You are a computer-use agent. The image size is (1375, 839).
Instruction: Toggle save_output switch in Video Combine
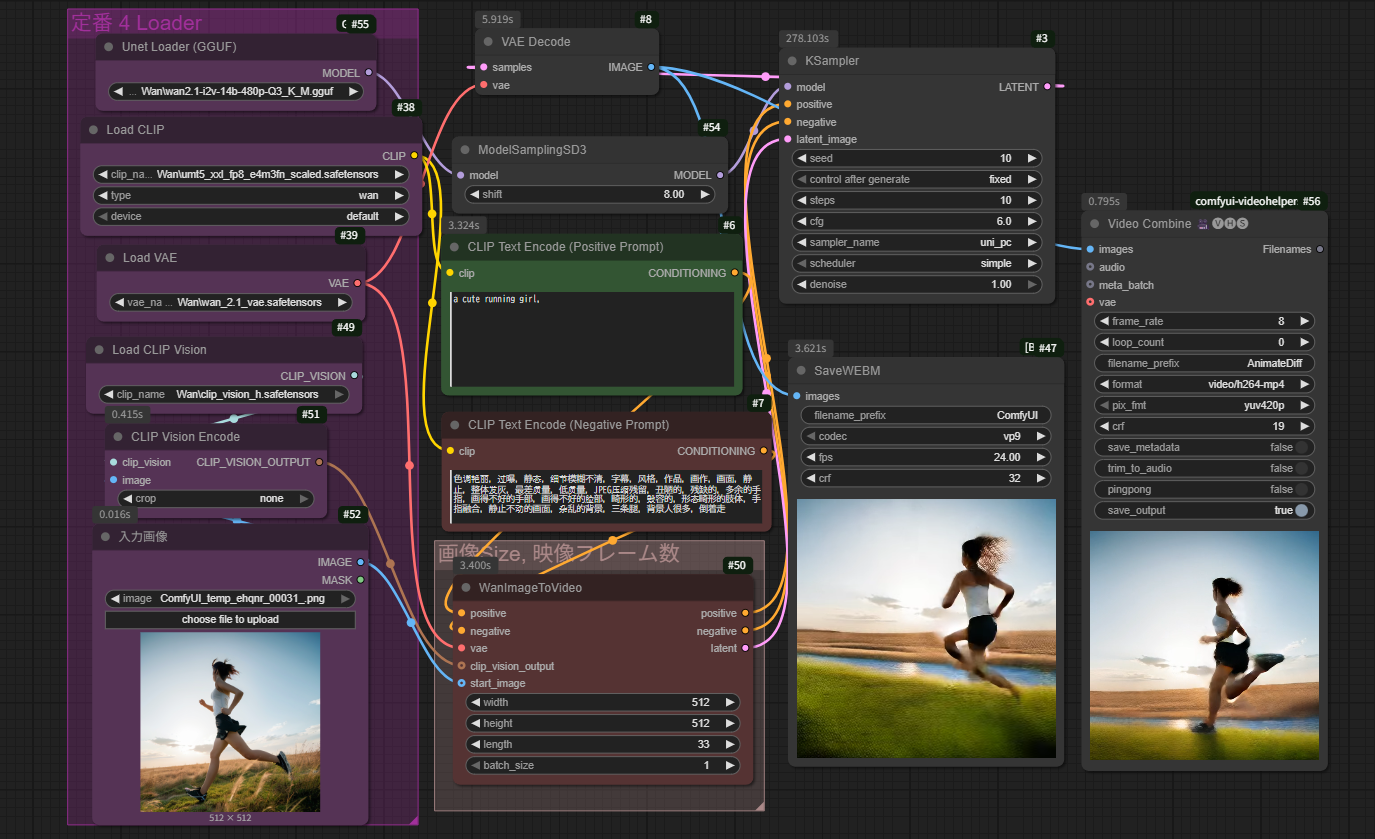tap(1301, 510)
